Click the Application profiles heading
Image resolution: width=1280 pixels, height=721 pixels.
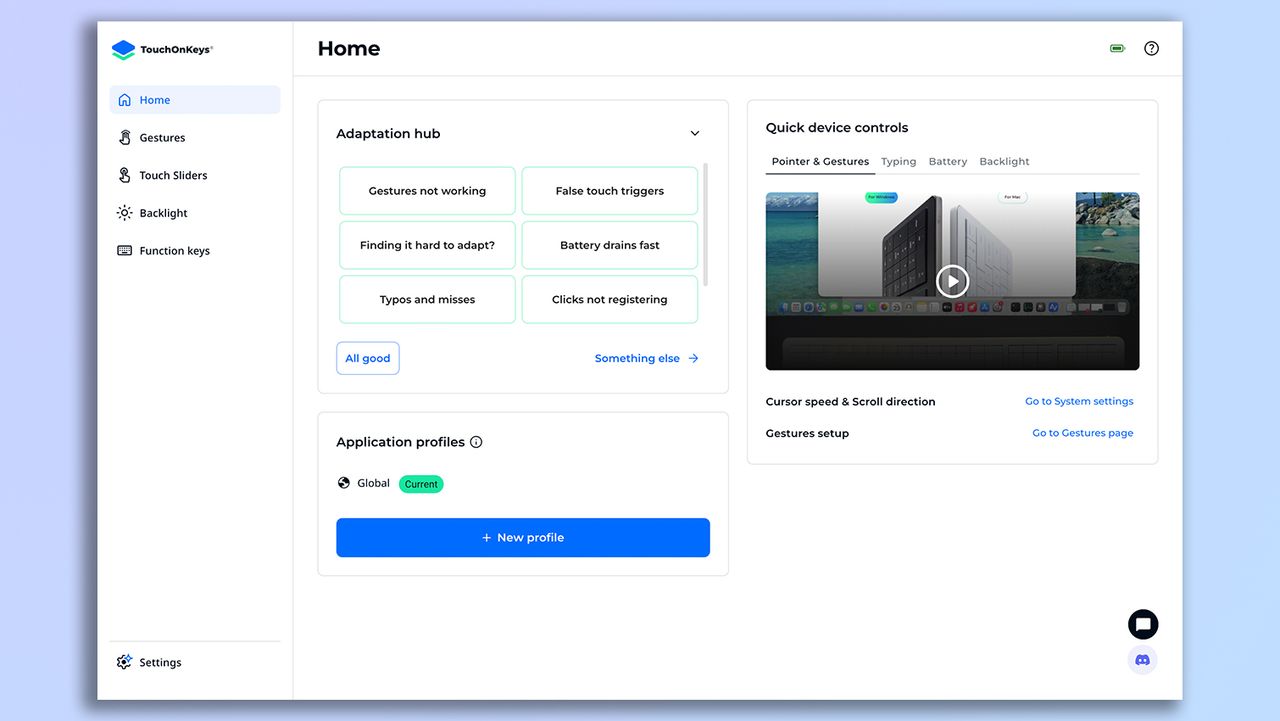[400, 442]
